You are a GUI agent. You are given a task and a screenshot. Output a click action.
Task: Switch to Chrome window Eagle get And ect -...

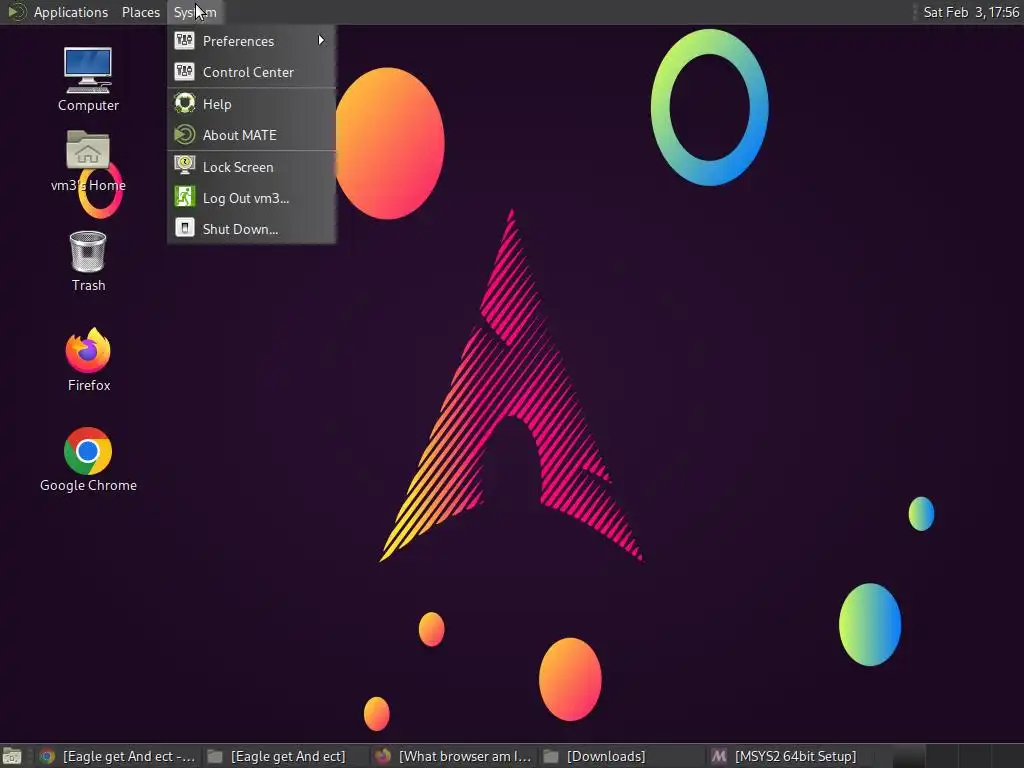tap(118, 756)
